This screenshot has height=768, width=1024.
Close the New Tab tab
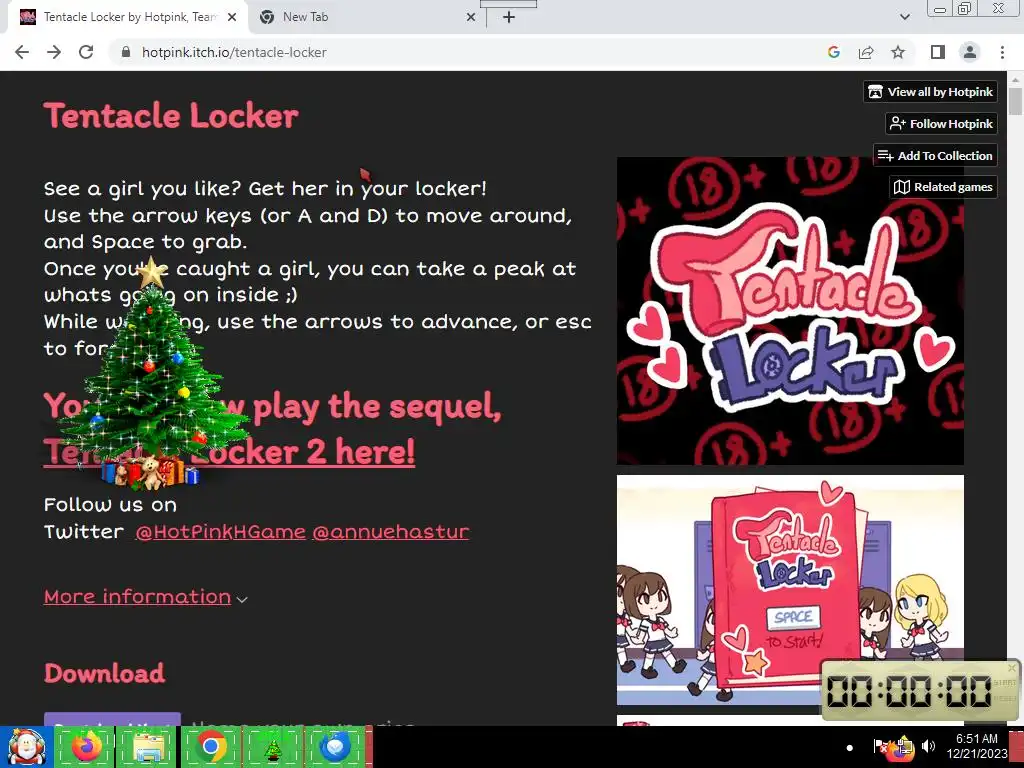coord(471,18)
